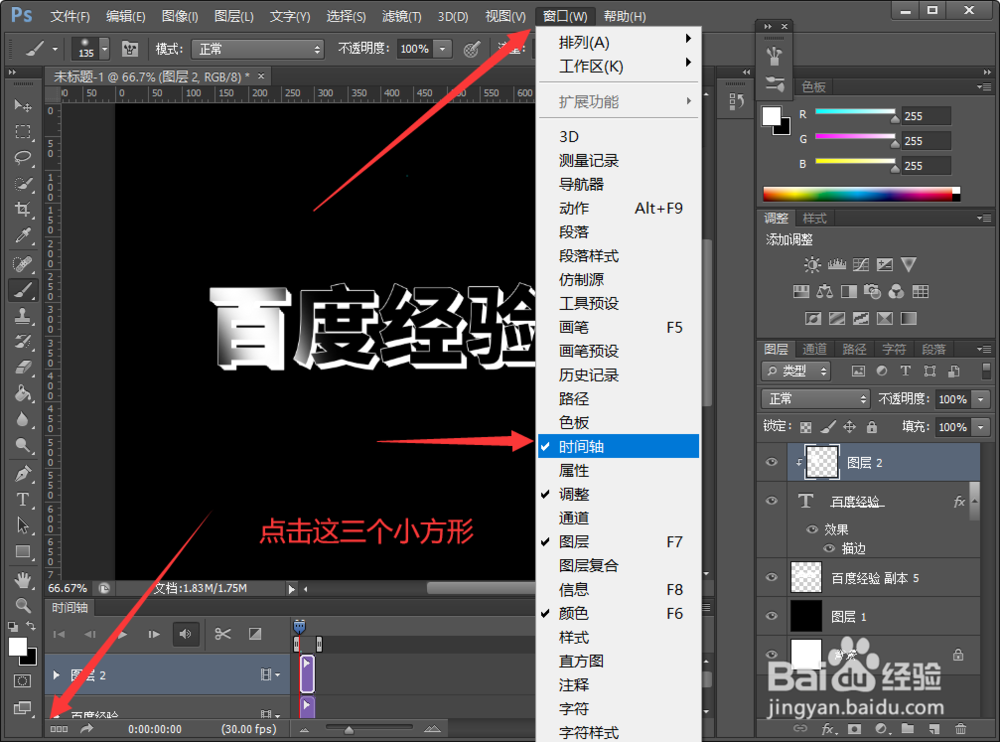This screenshot has height=742, width=1000.
Task: Select the Pen tool
Action: 23,473
